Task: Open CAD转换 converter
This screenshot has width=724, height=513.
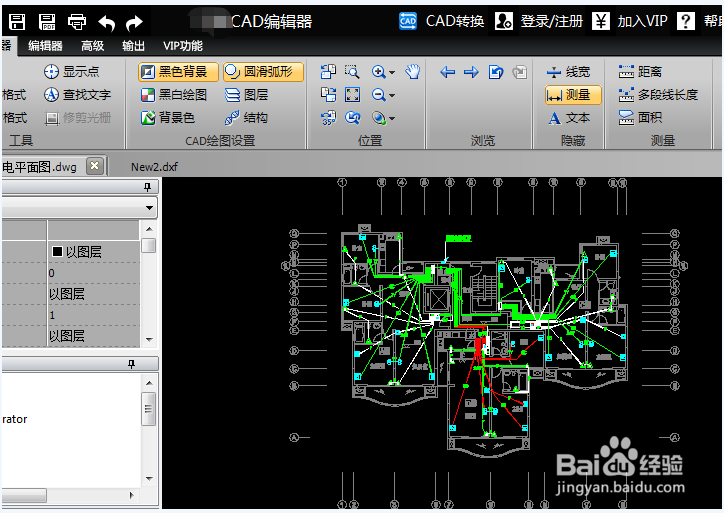Action: (x=441, y=21)
